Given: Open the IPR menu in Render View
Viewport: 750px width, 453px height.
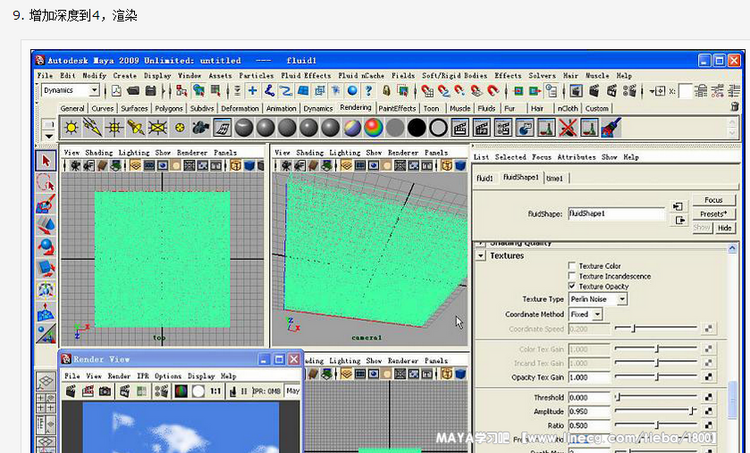Looking at the screenshot, I should point(143,376).
